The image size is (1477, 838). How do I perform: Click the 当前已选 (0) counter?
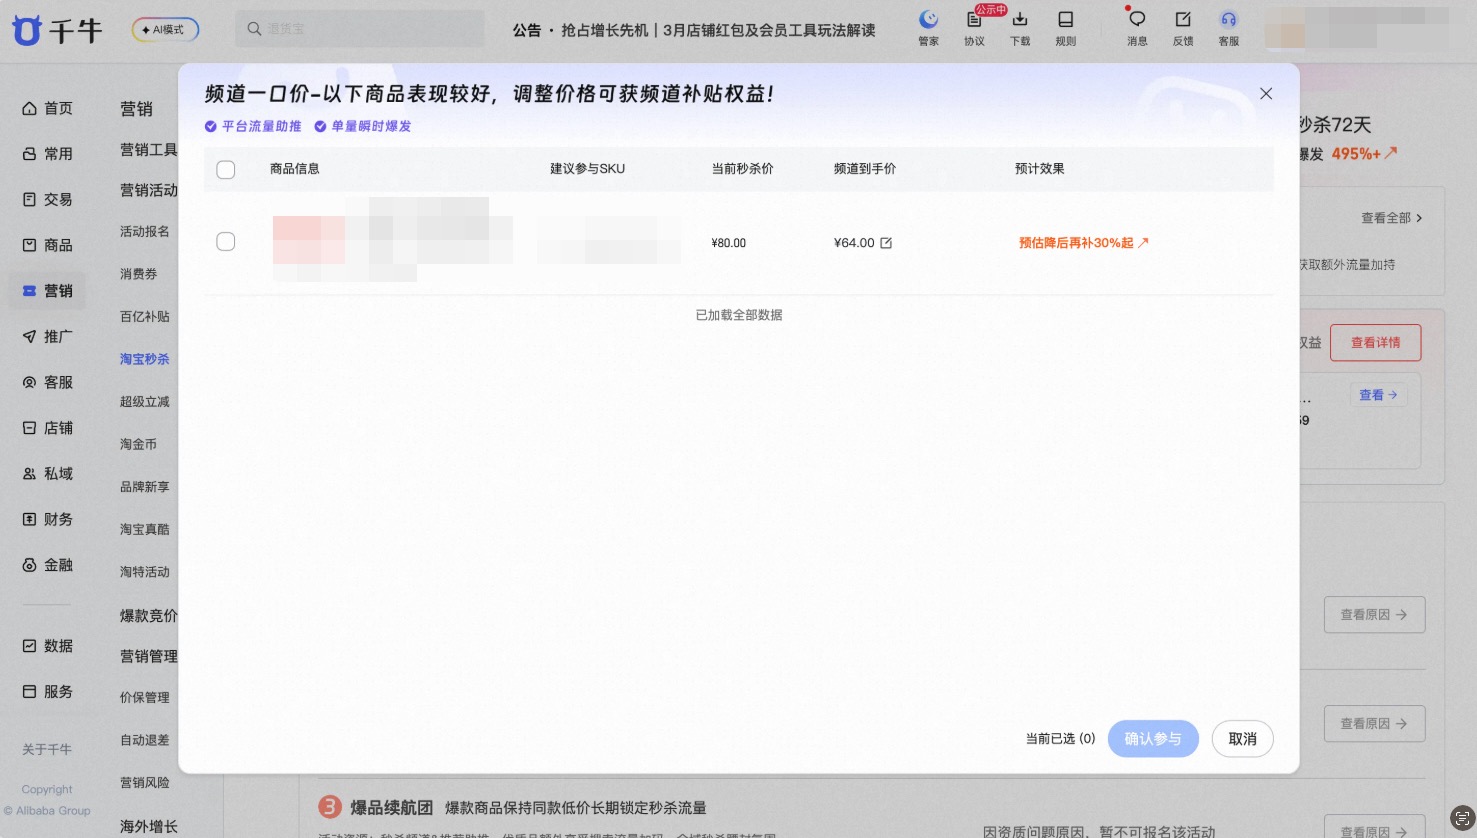(x=1060, y=739)
